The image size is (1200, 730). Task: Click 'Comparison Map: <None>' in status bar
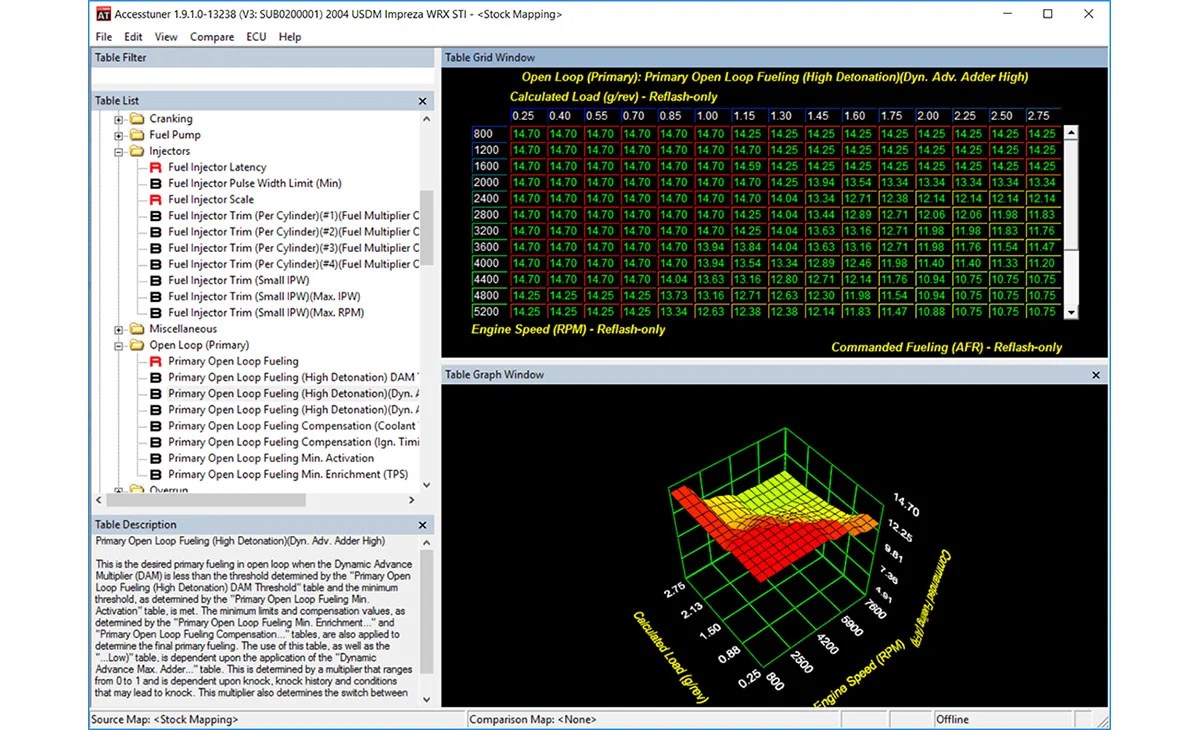[x=533, y=719]
